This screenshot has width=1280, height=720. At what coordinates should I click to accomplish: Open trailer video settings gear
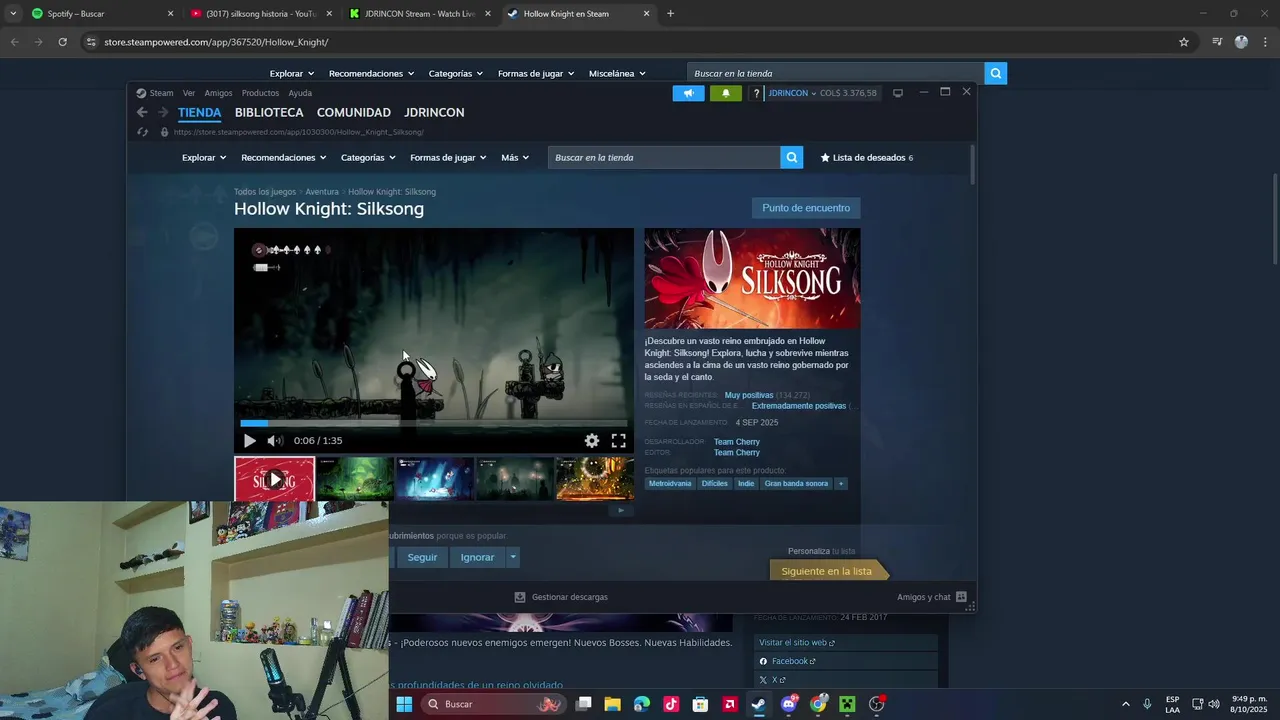[x=592, y=440]
